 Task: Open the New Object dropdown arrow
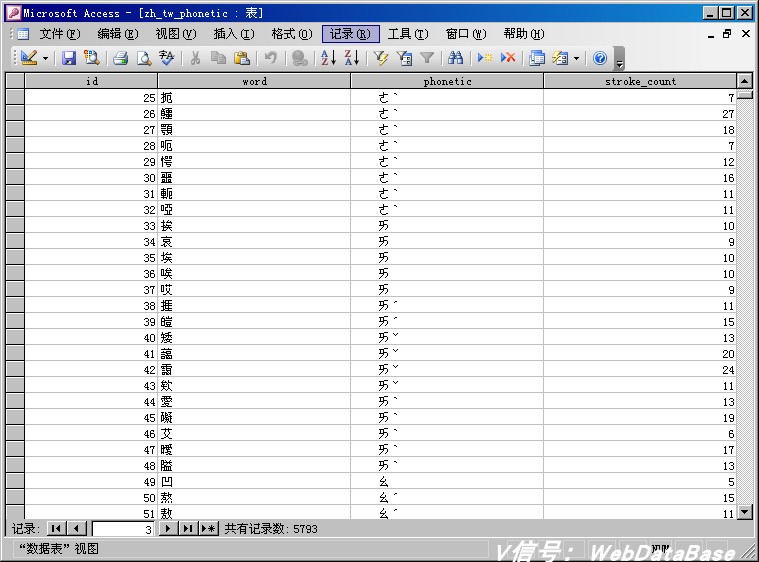click(576, 59)
